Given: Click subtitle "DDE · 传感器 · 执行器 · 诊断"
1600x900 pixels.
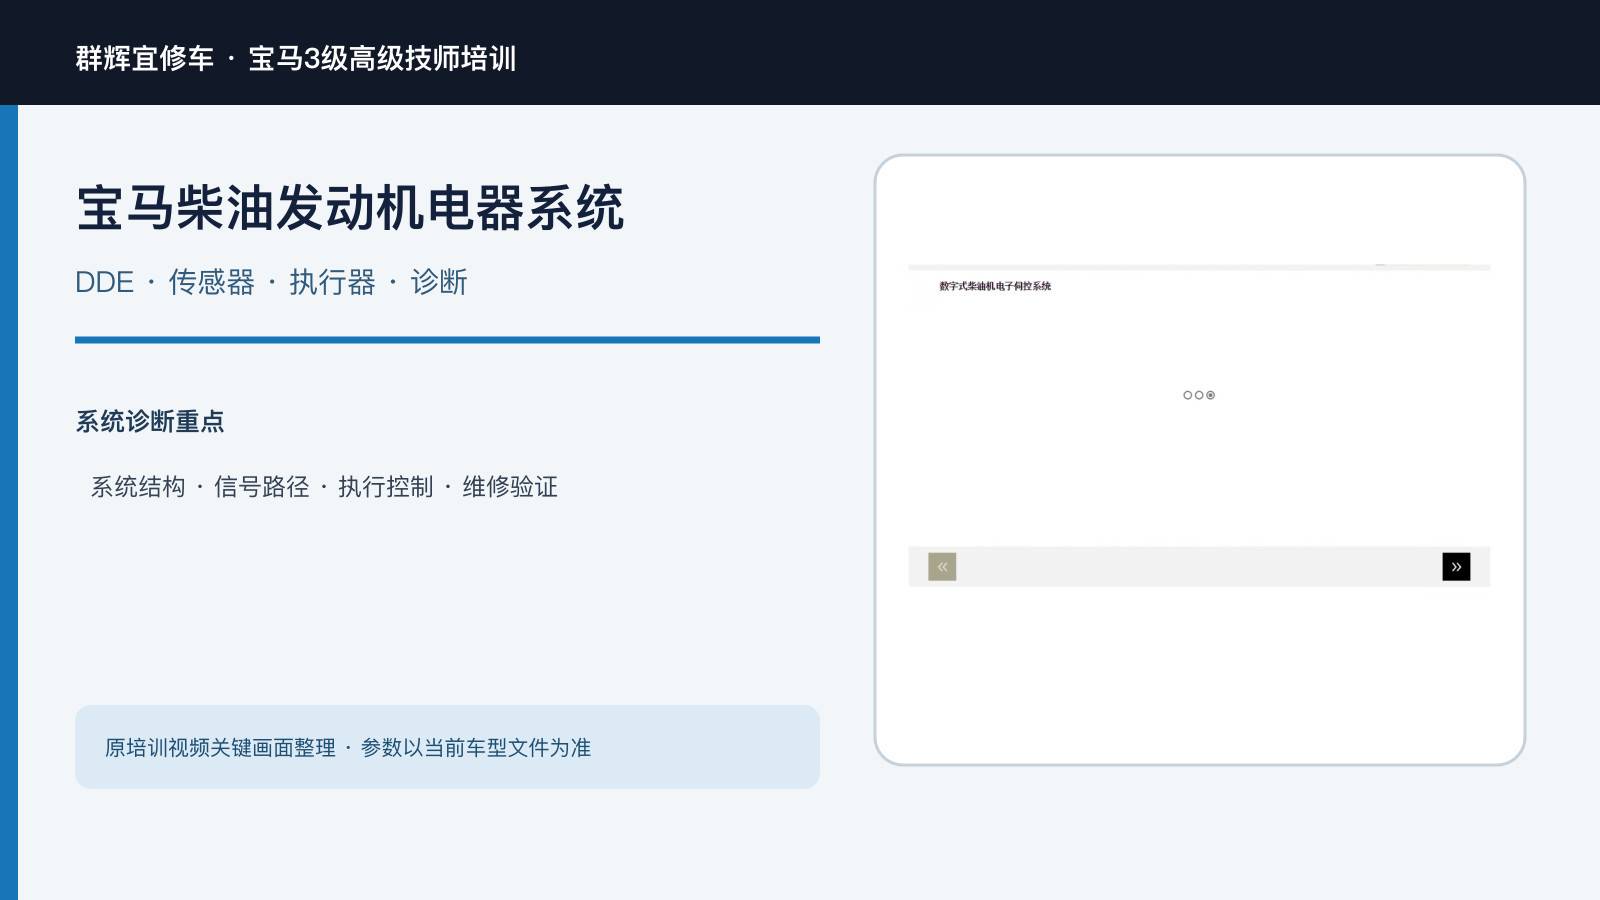Looking at the screenshot, I should pos(271,282).
